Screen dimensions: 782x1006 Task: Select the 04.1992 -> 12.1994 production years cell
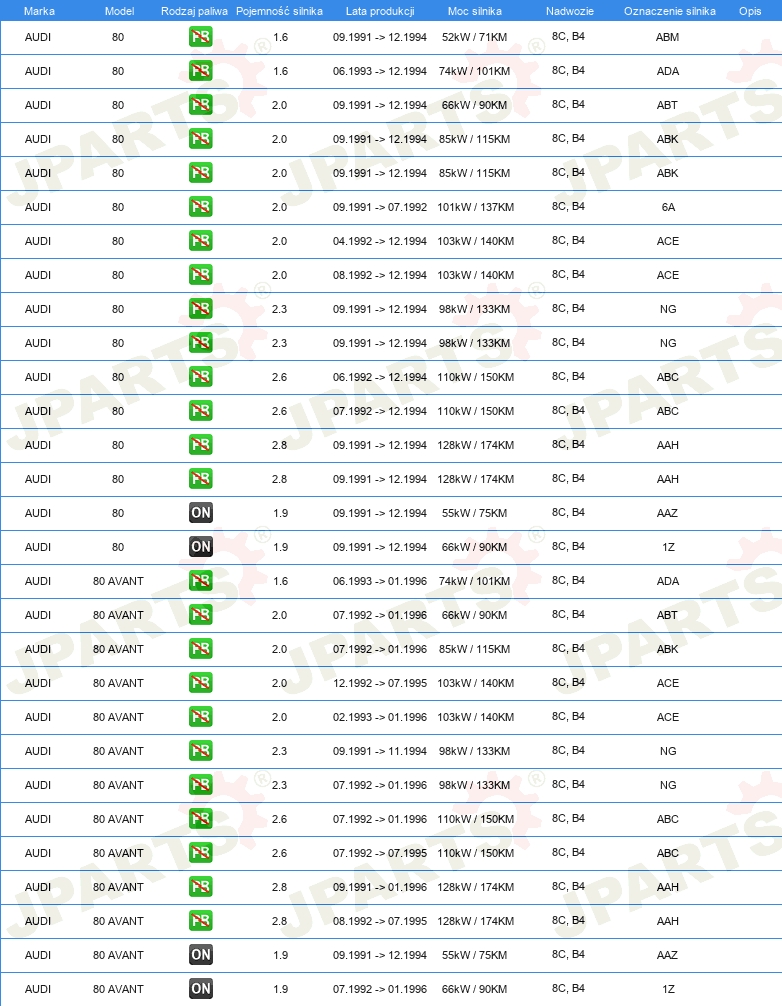(x=380, y=241)
